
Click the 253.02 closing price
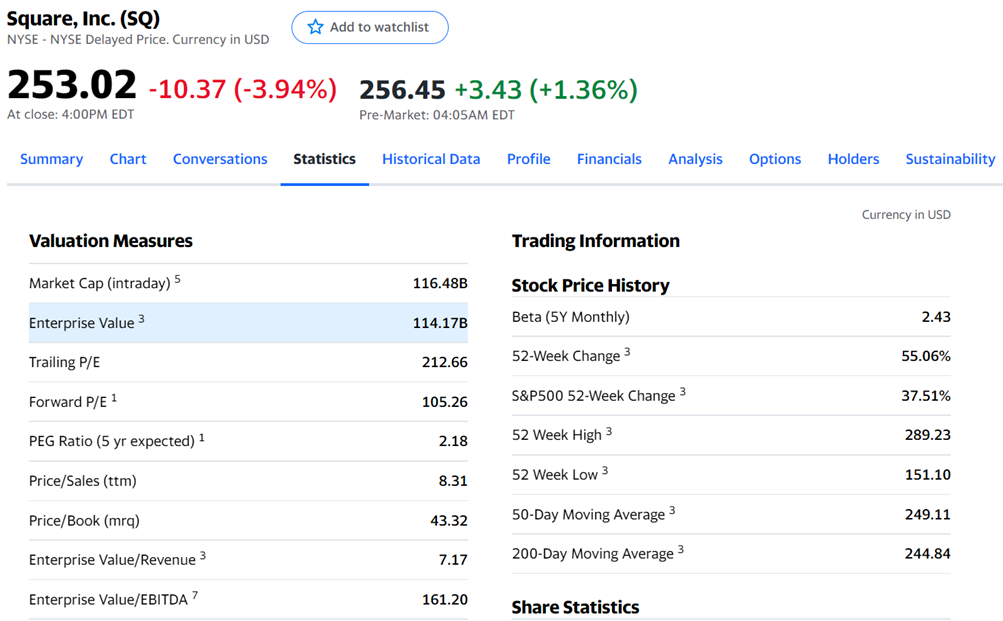[x=72, y=84]
